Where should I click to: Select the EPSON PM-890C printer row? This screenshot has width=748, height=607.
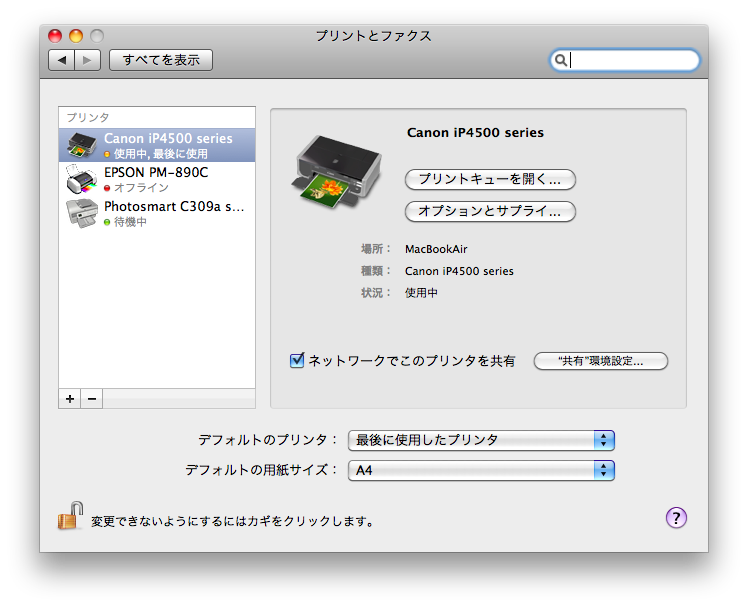[157, 179]
